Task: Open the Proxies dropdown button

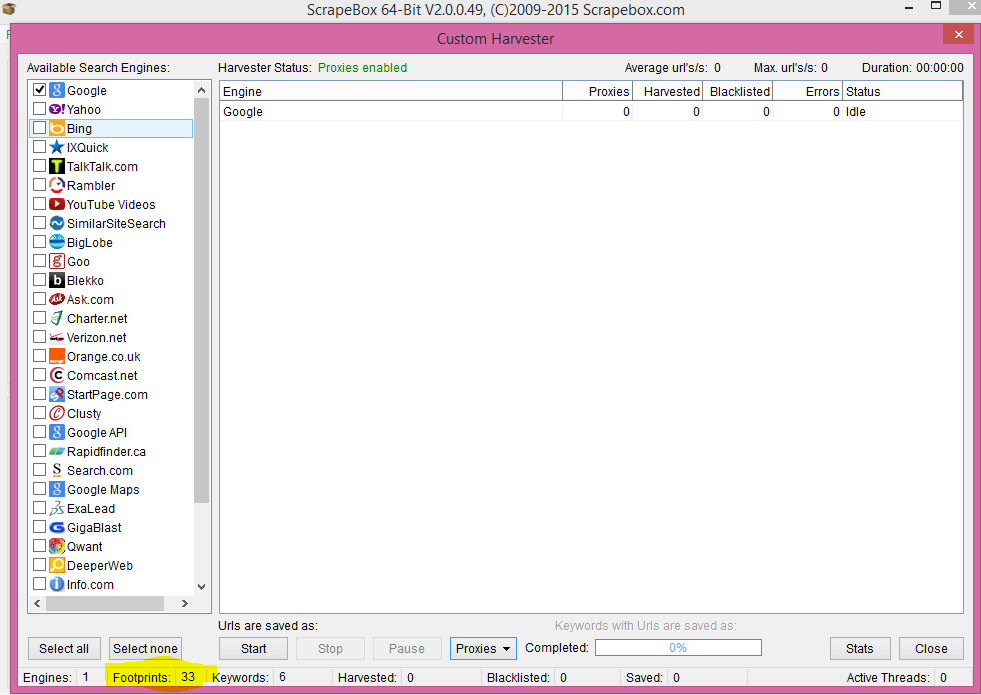Action: click(483, 649)
